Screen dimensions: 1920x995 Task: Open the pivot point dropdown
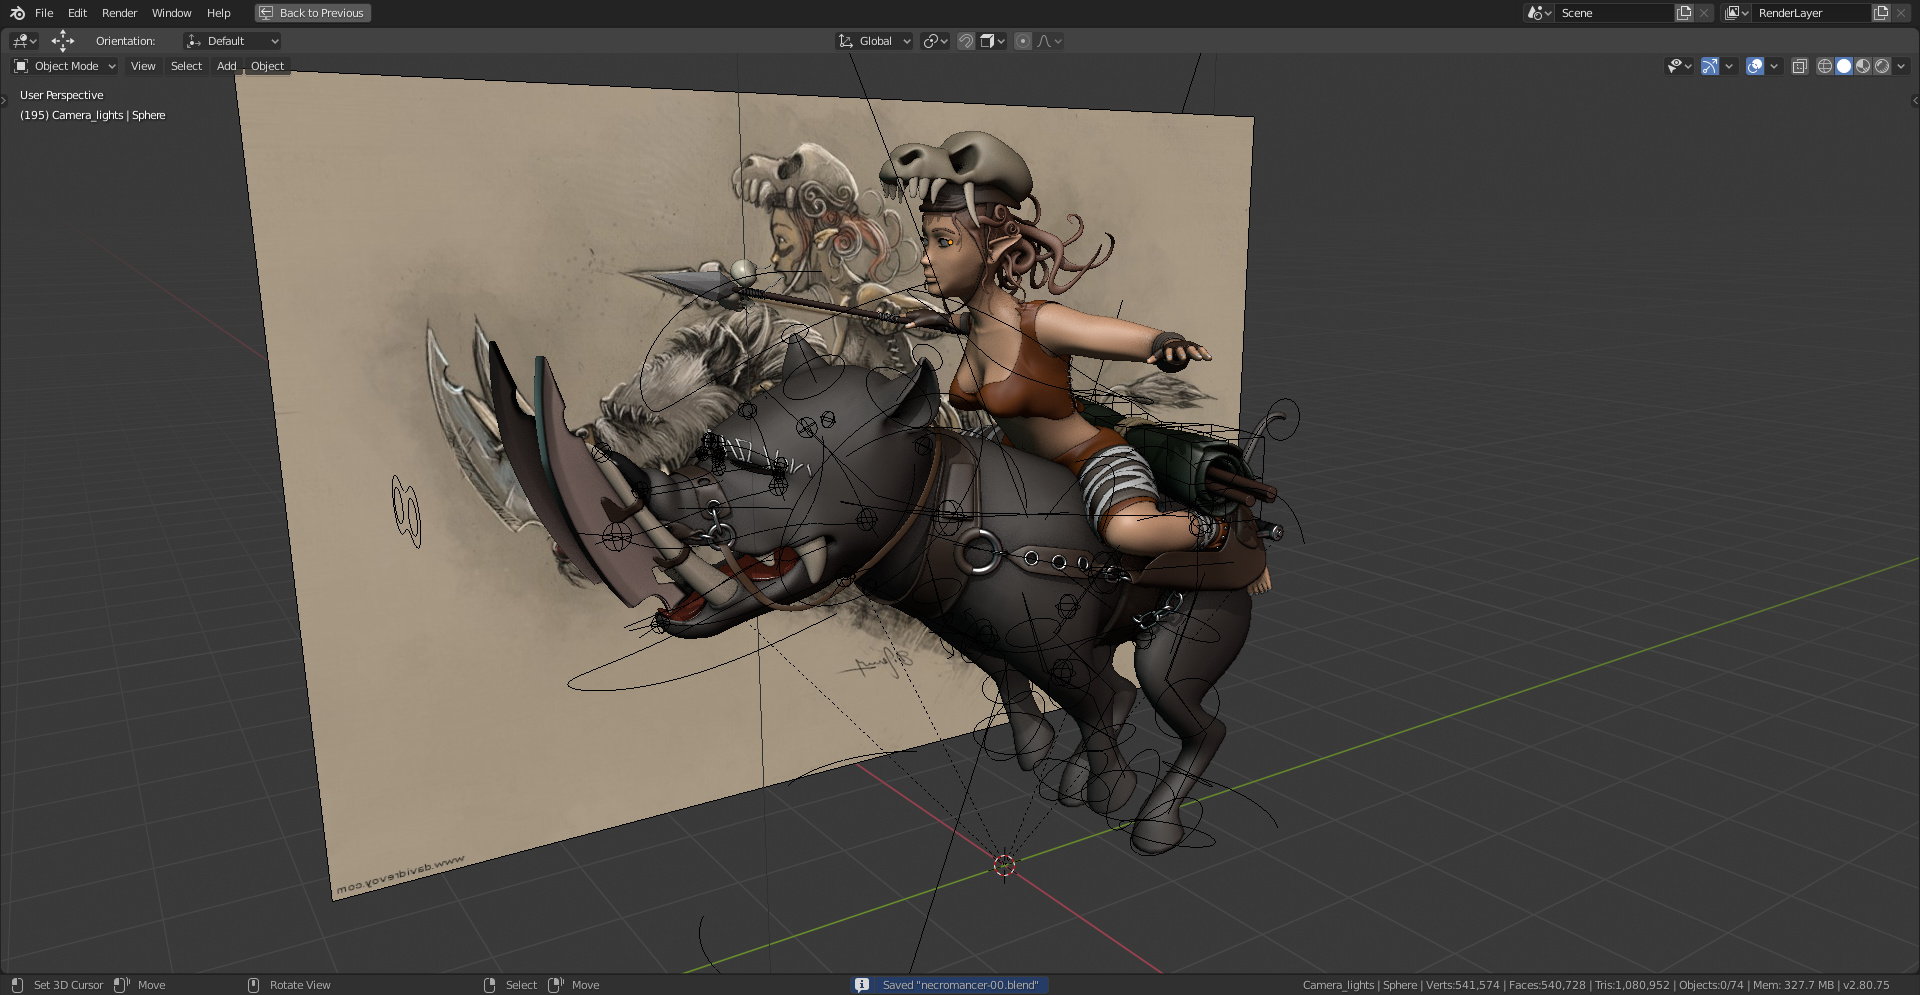(935, 41)
